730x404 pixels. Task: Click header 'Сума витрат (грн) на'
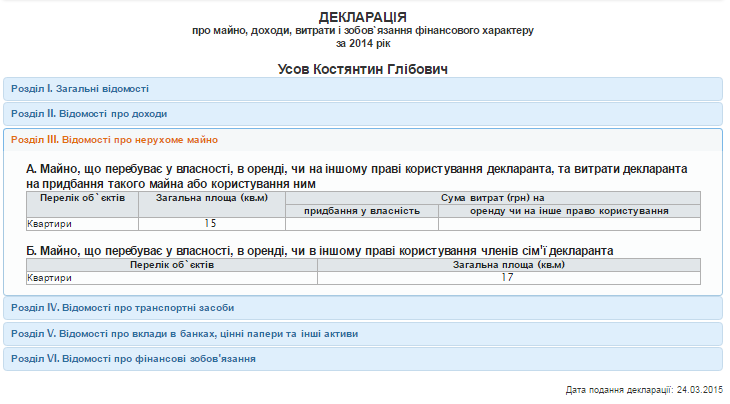[x=493, y=198]
